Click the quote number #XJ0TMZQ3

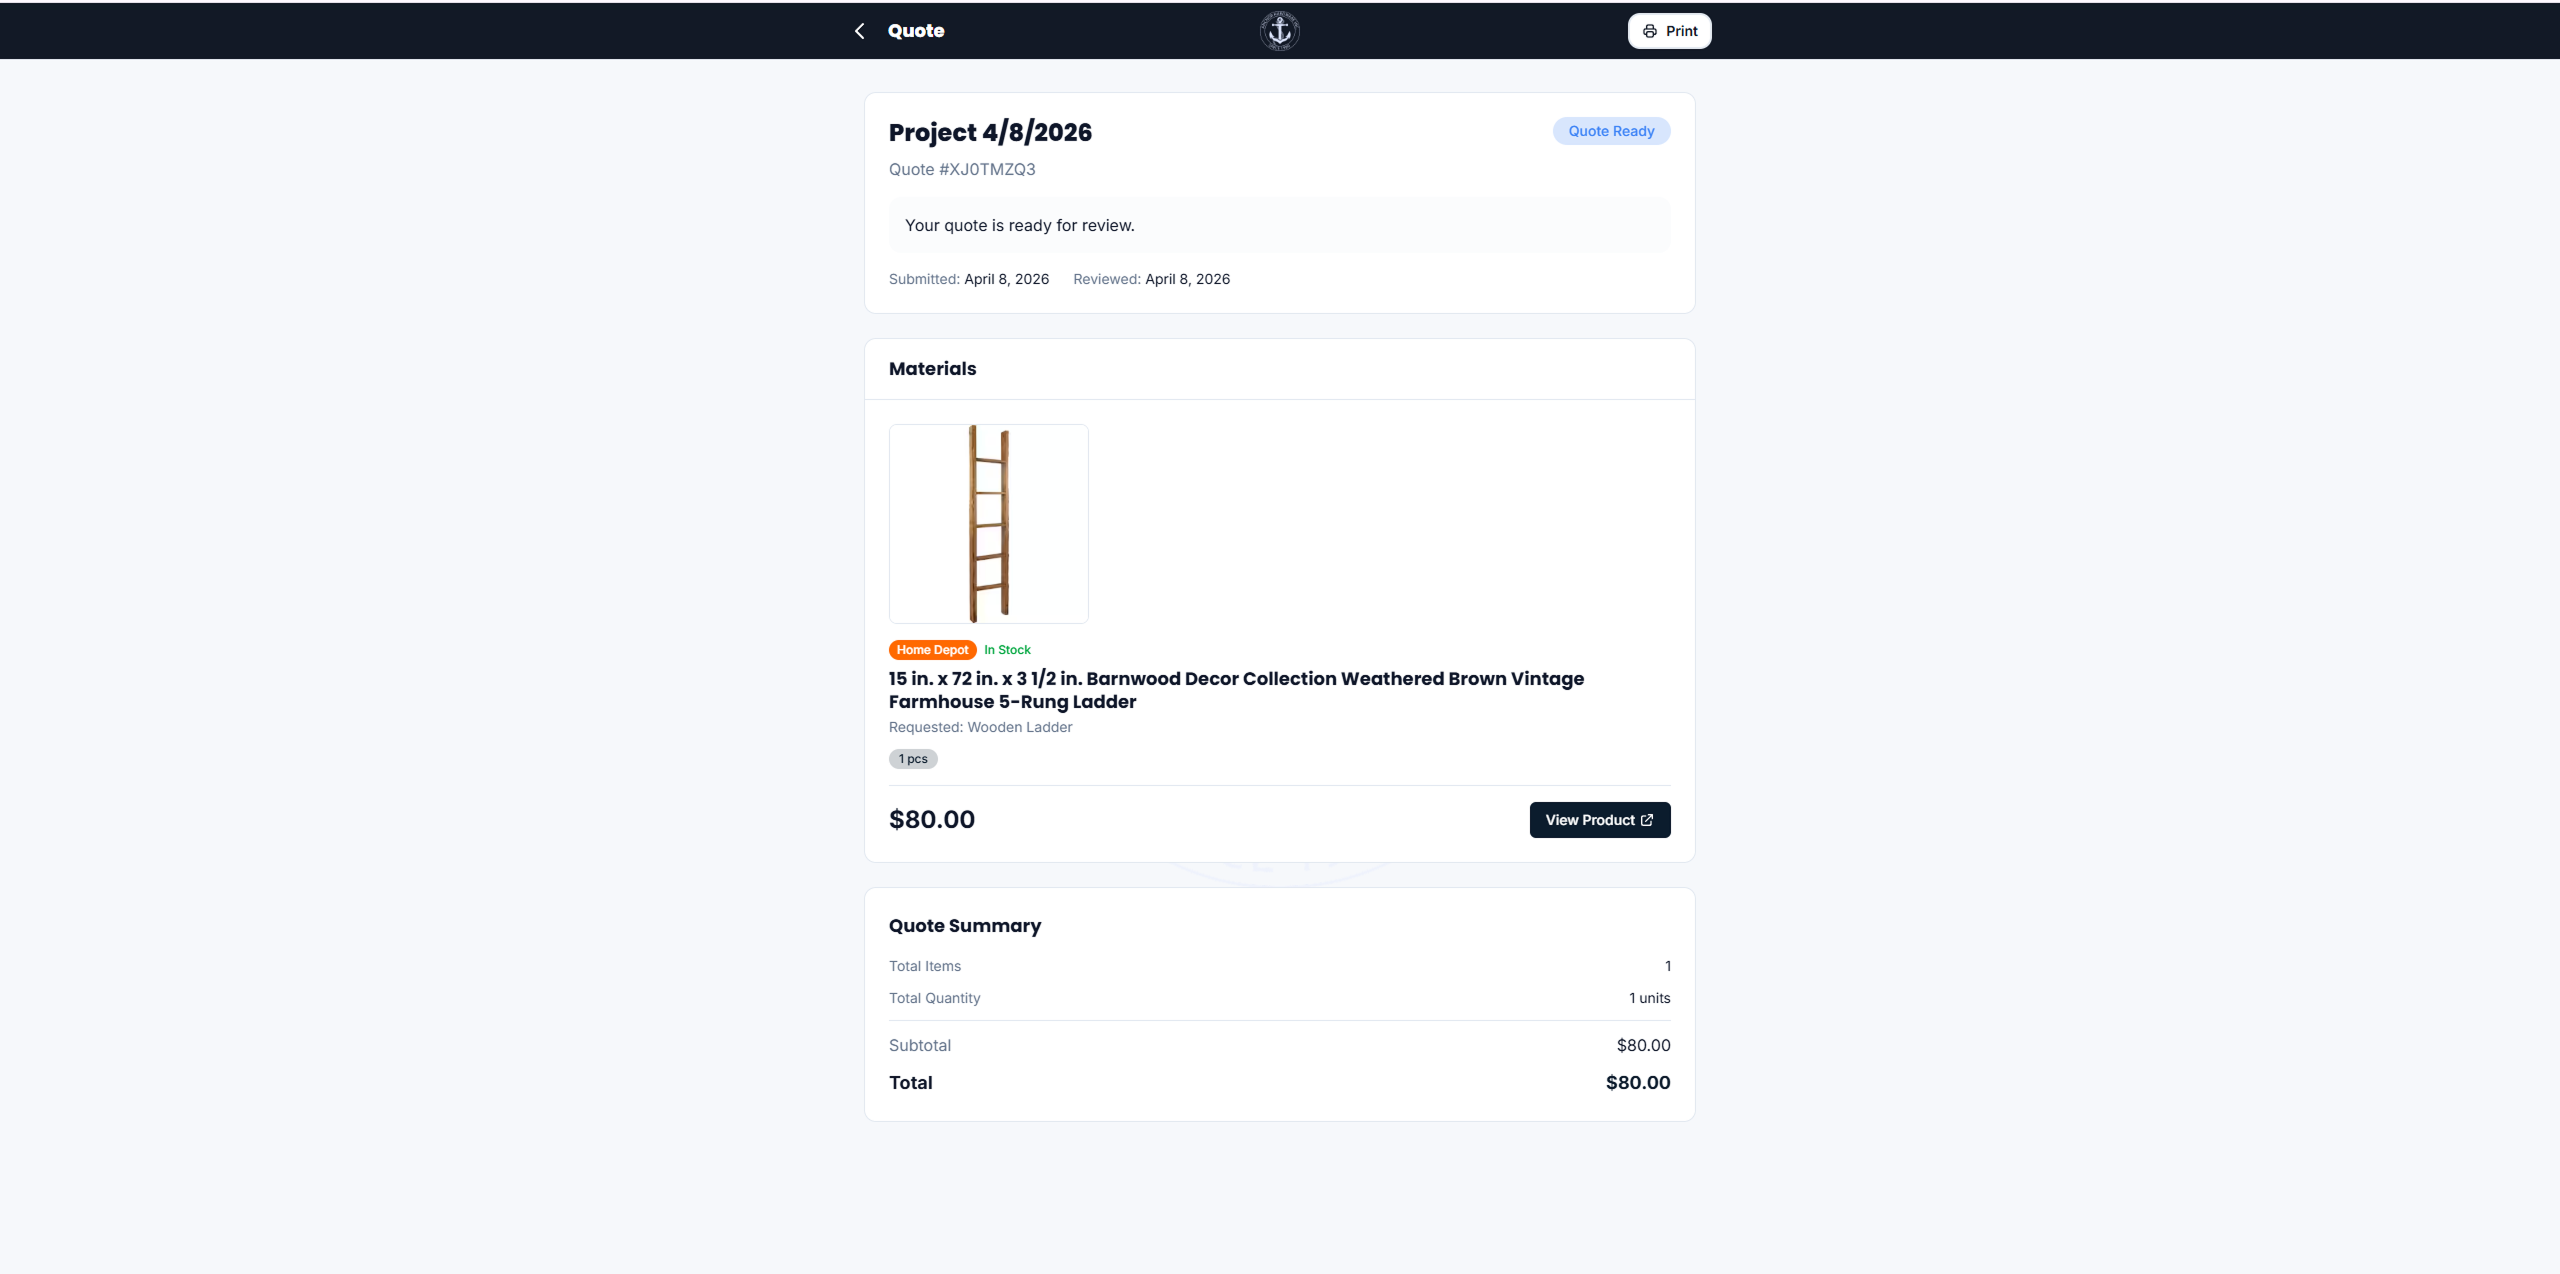click(x=962, y=169)
